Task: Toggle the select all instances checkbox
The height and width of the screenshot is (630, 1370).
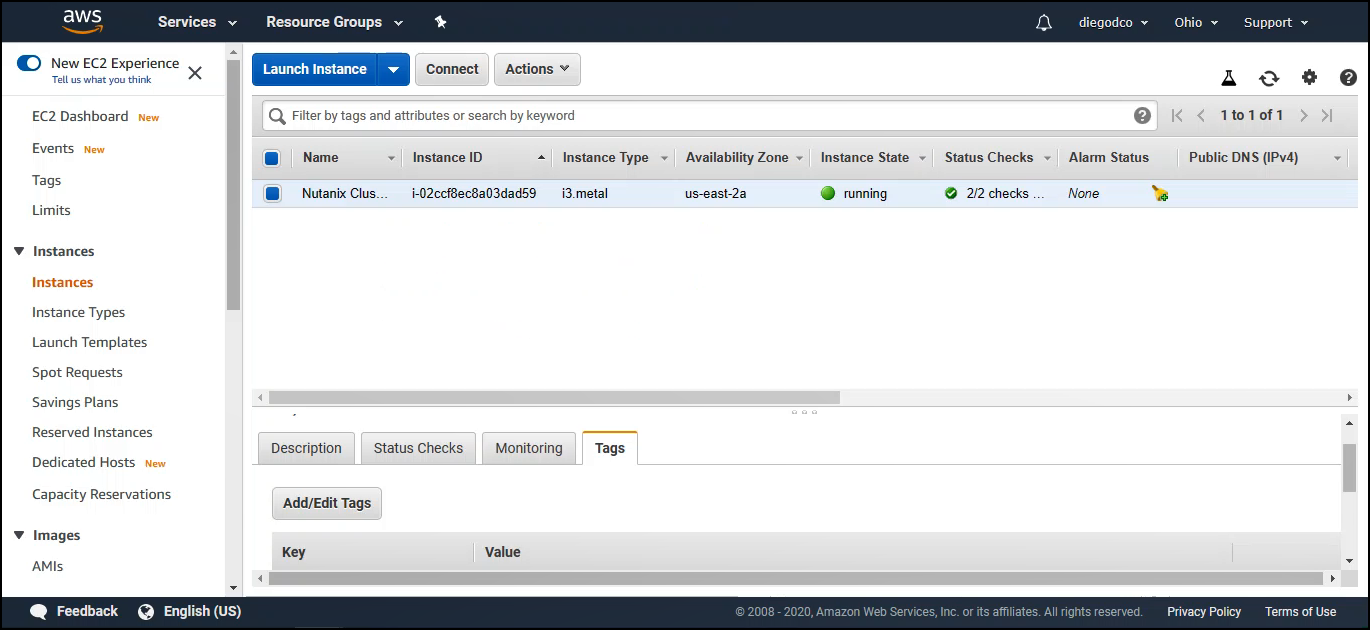Action: pos(272,158)
